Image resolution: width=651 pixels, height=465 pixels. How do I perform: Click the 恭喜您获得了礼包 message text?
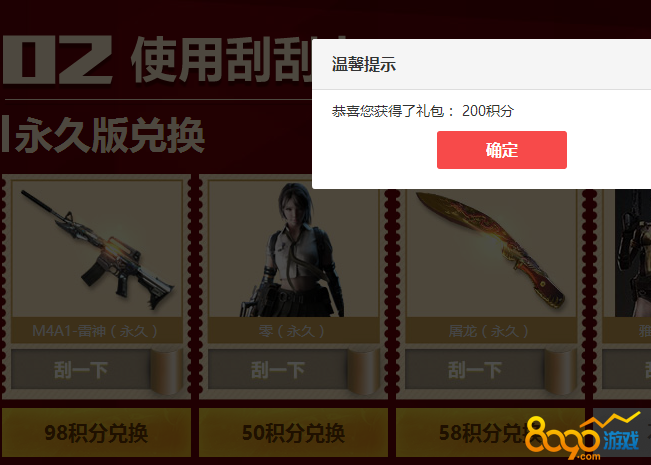coord(387,111)
